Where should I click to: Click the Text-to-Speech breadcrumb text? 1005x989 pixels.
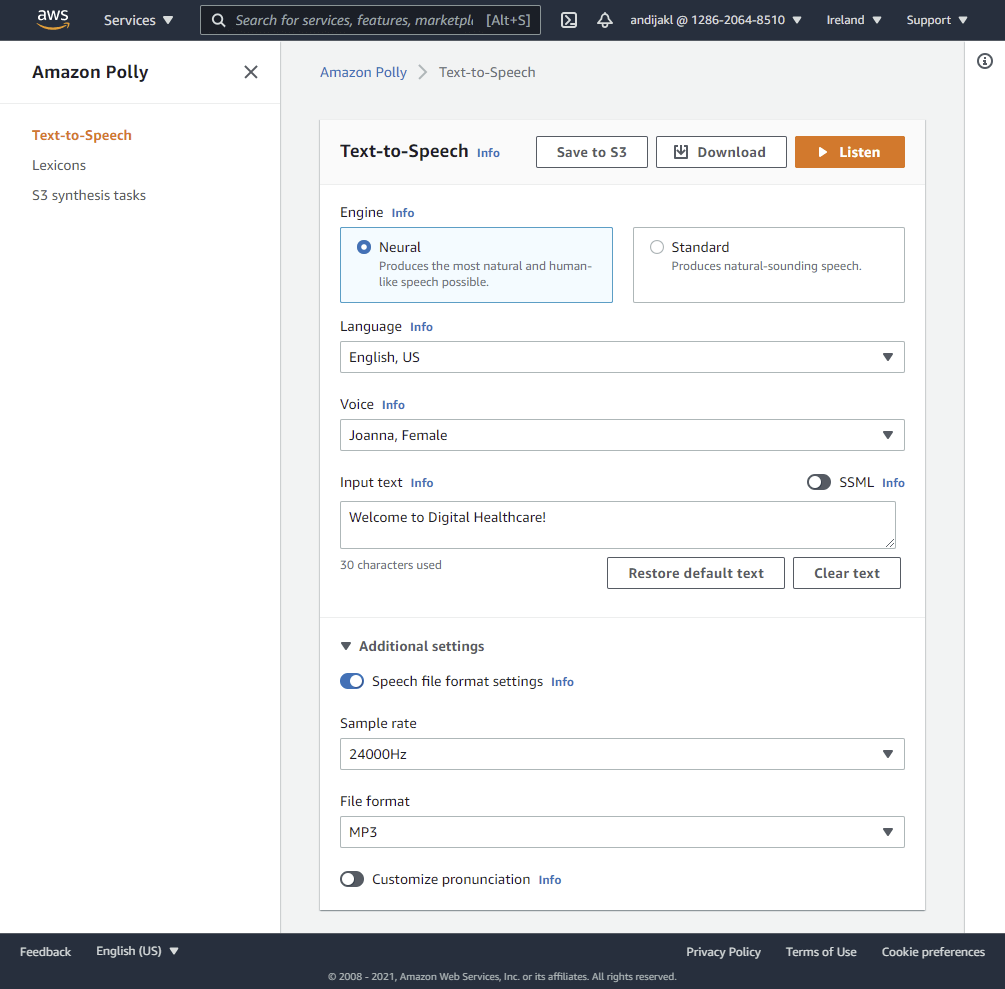point(486,72)
